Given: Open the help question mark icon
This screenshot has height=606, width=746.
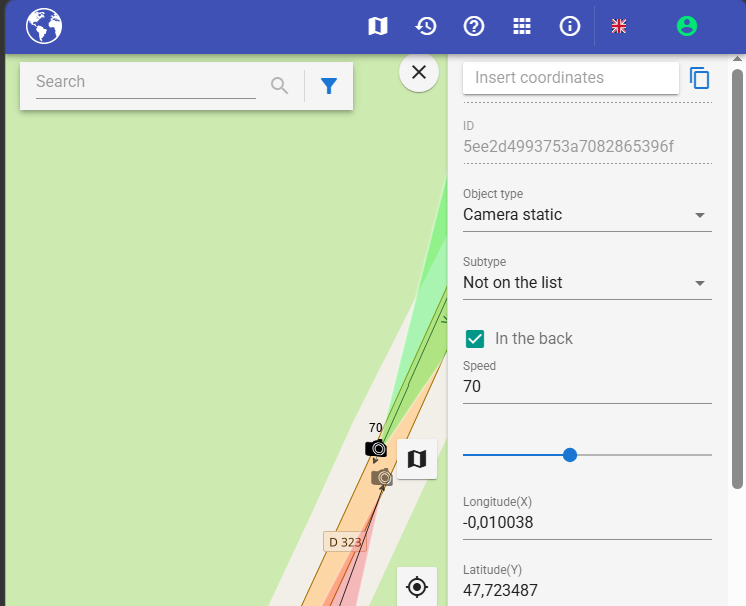Looking at the screenshot, I should (x=474, y=26).
